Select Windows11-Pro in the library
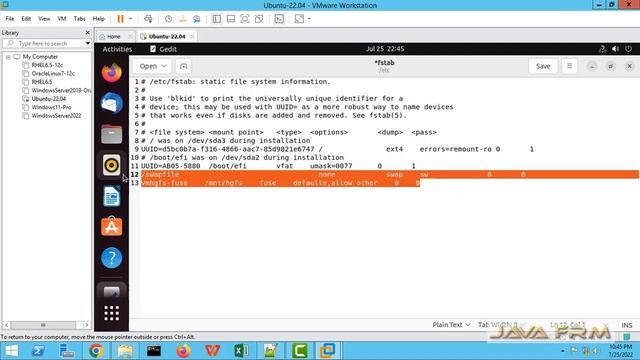The height and width of the screenshot is (360, 640). coord(51,107)
